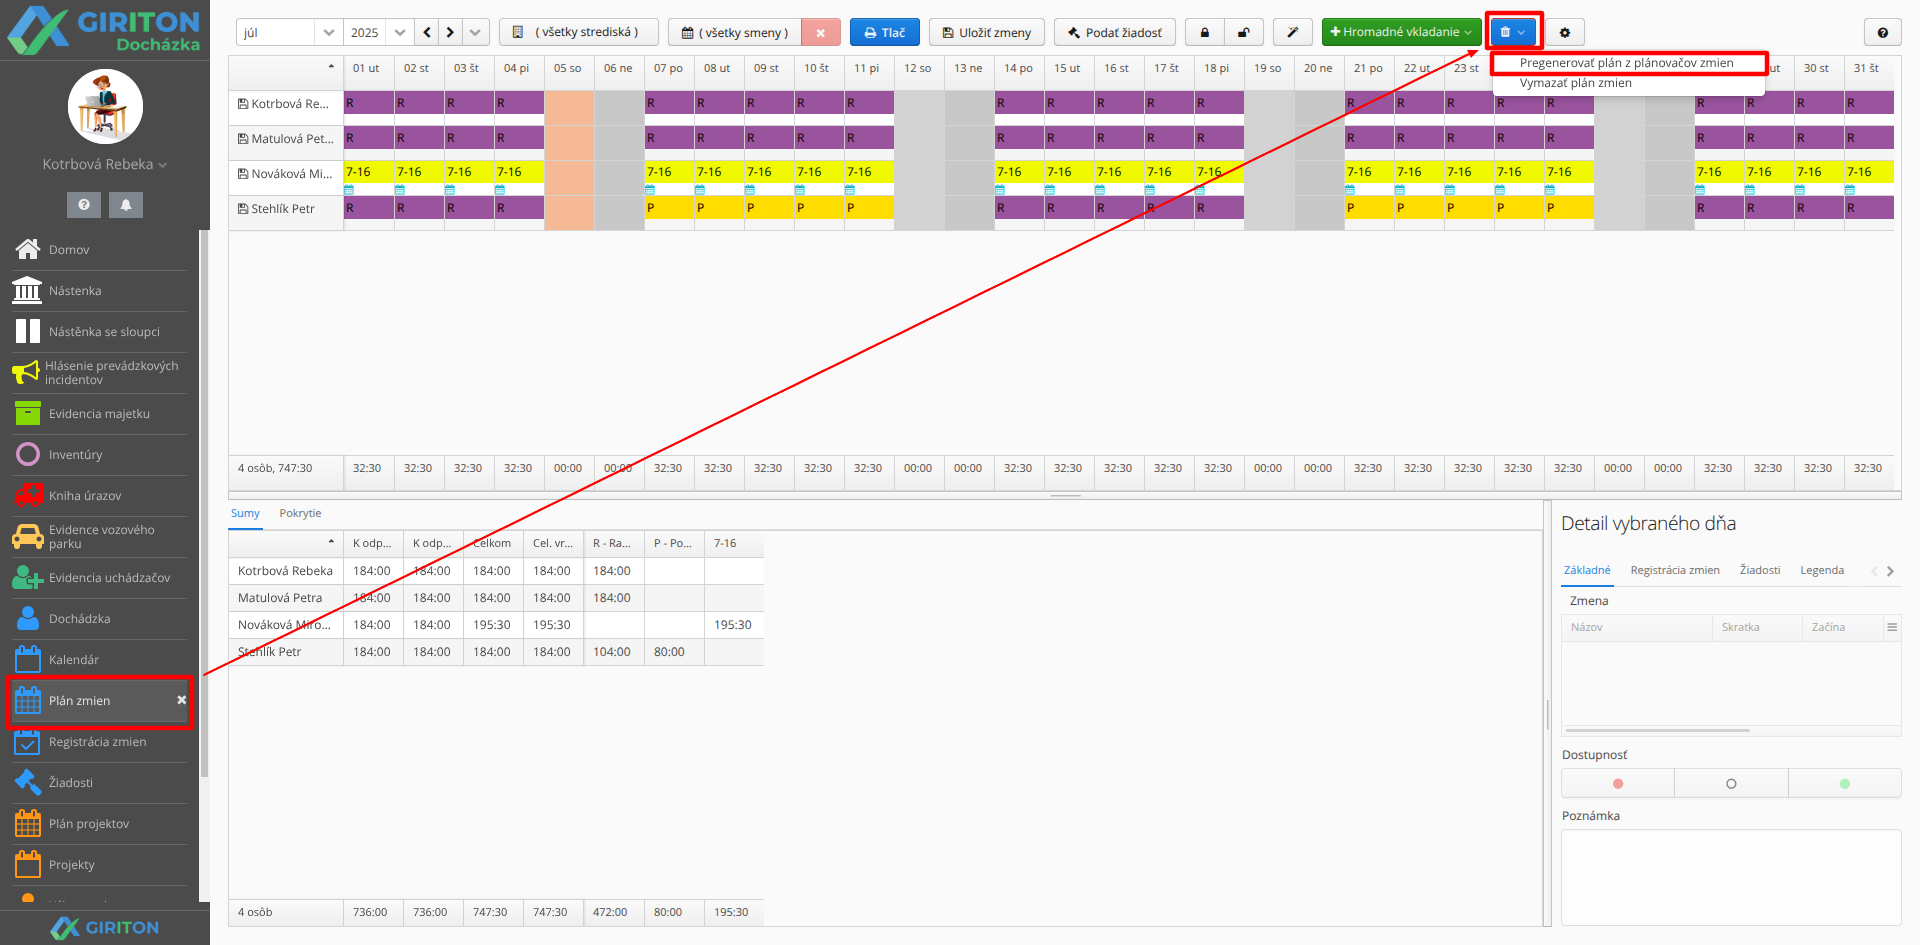Click the Tlač print button
Screen dimensions: 1920x945
coord(885,32)
